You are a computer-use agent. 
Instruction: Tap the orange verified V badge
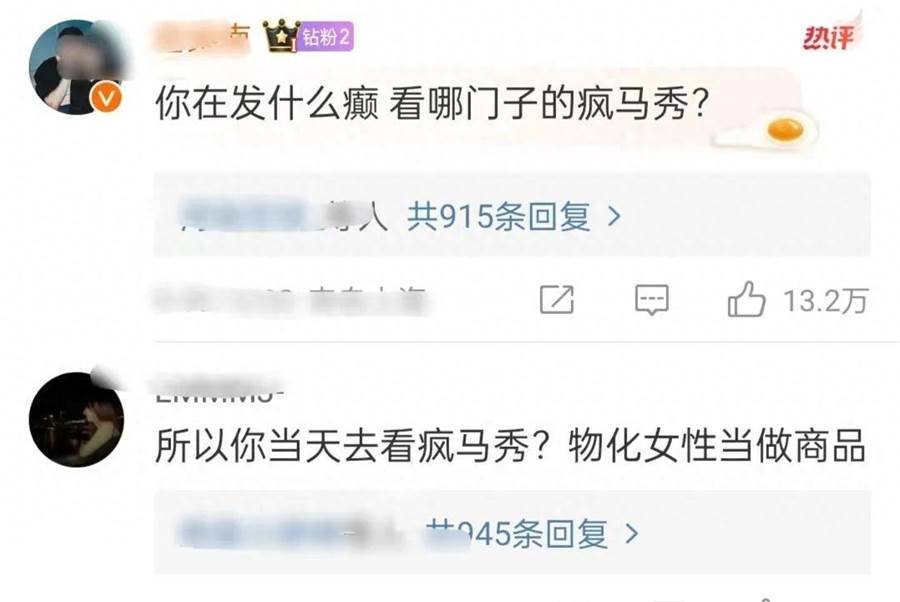[107, 98]
